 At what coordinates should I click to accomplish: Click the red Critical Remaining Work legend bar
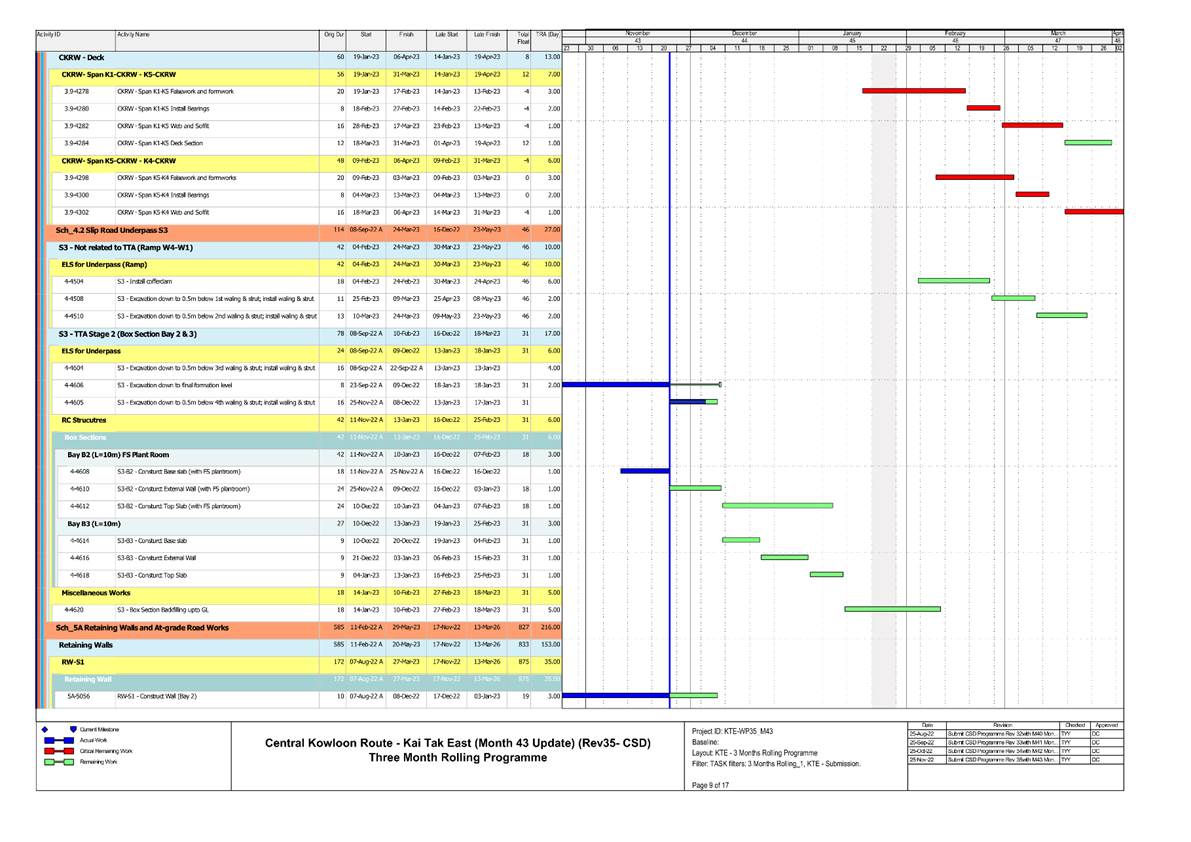(x=56, y=750)
